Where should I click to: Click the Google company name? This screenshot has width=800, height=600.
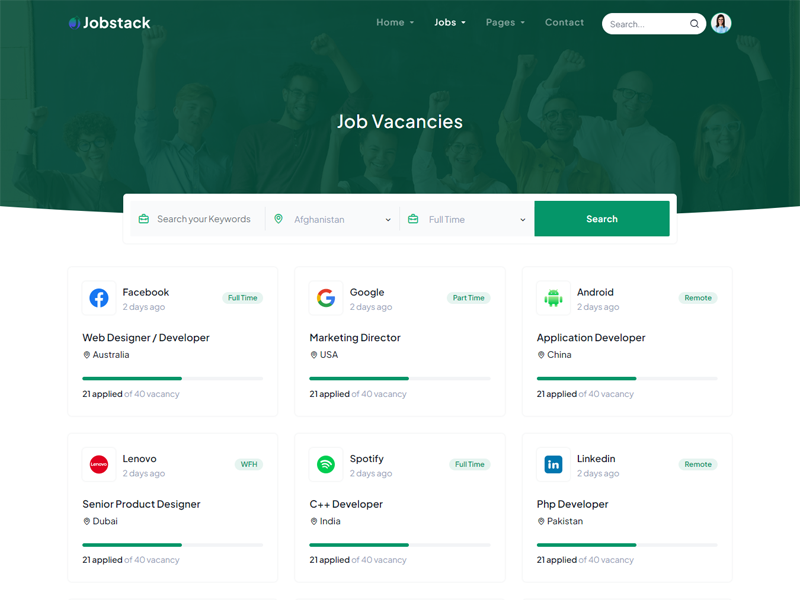367,292
